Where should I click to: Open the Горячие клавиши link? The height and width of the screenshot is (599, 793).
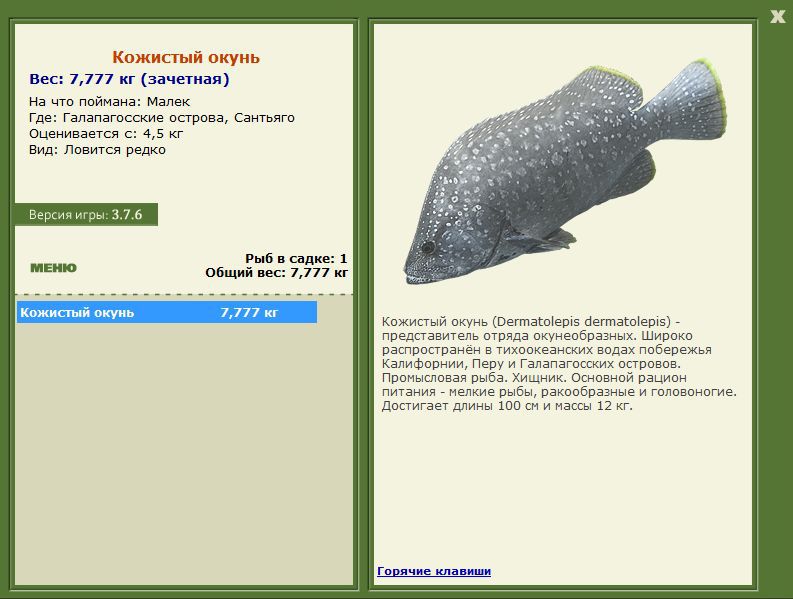tap(434, 571)
